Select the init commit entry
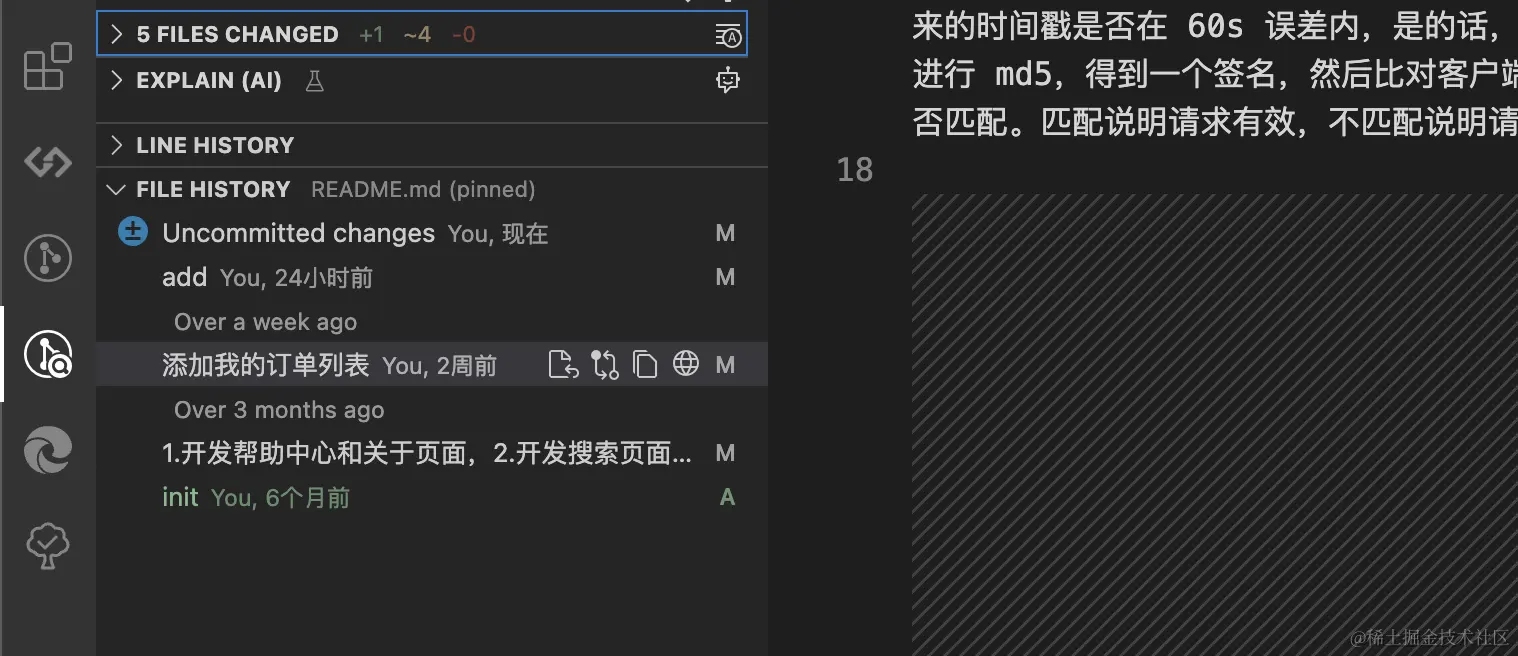 click(432, 497)
